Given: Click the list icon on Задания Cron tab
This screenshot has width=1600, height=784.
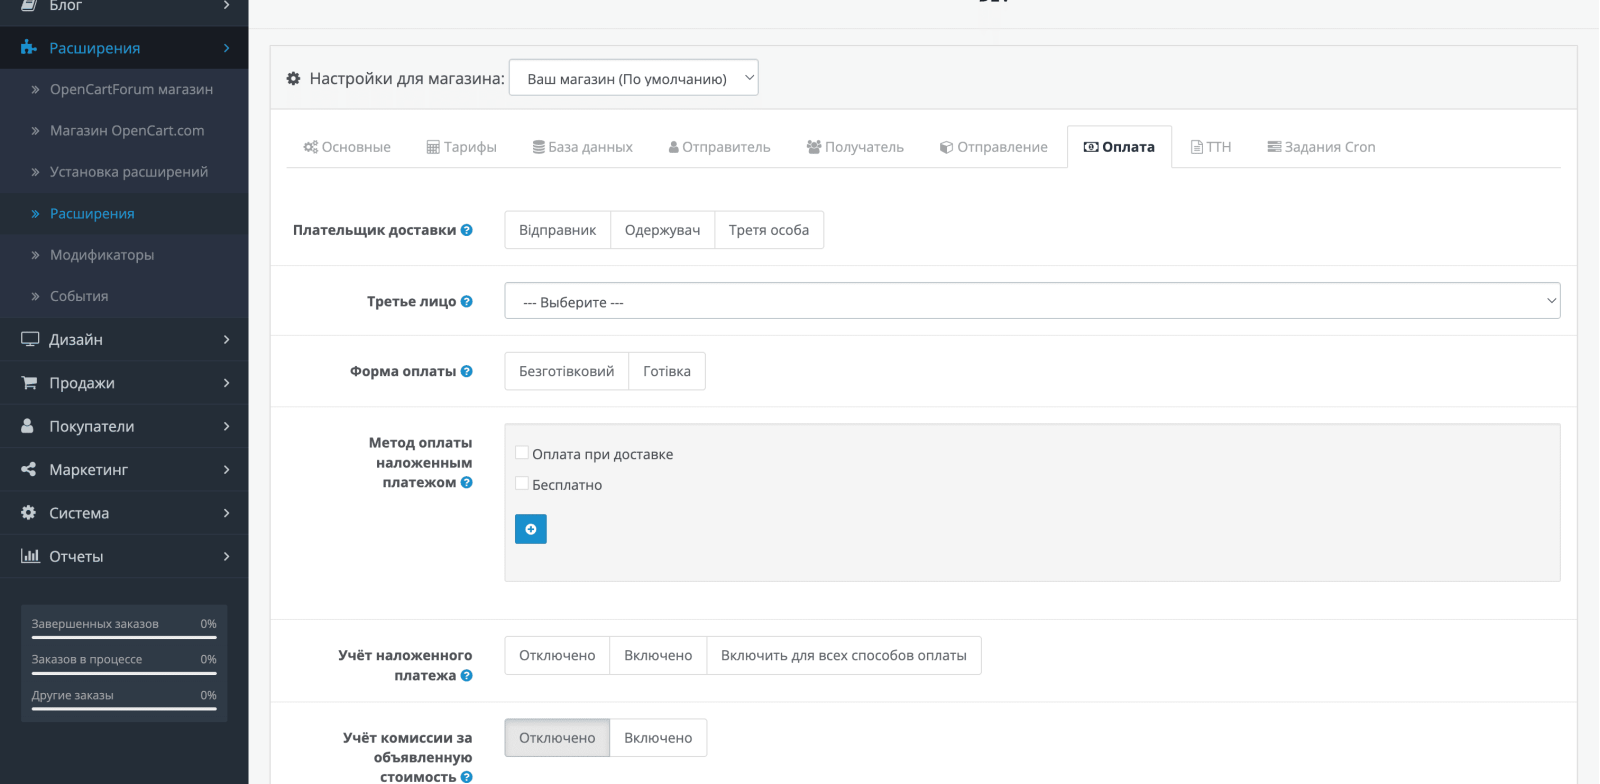Looking at the screenshot, I should (x=1274, y=147).
